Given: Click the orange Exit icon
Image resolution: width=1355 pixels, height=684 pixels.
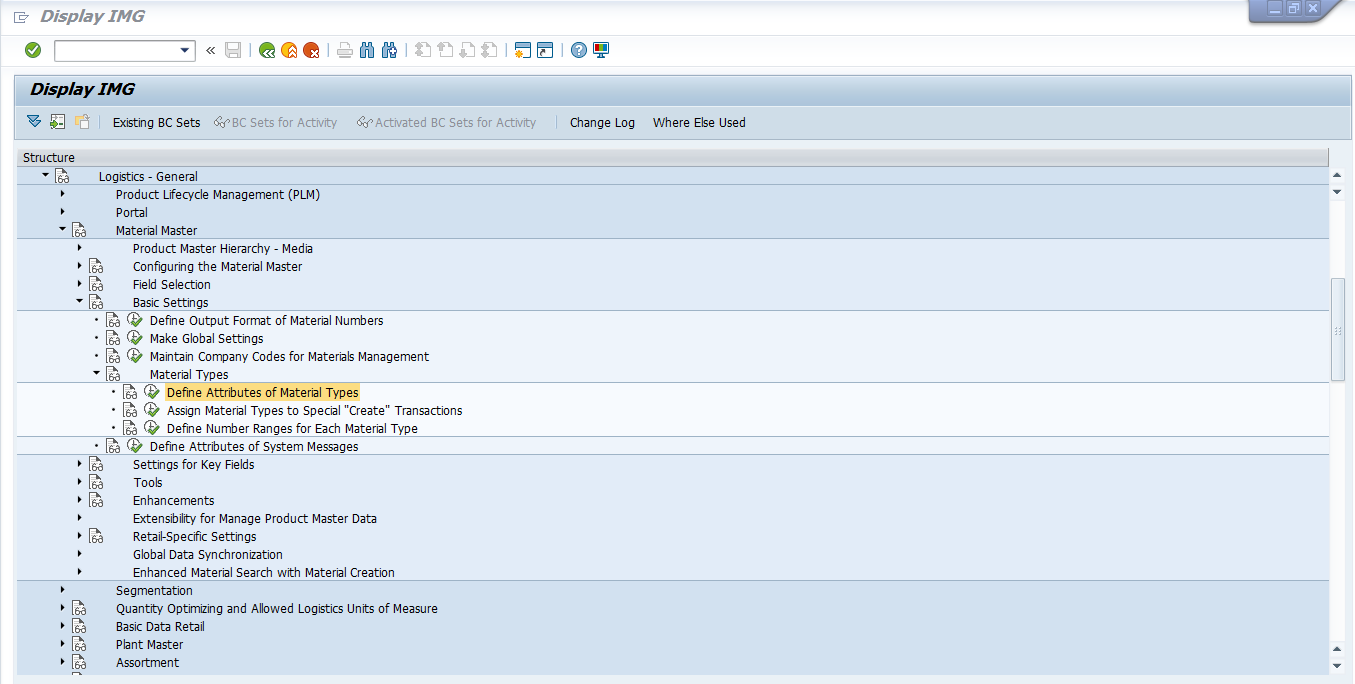Looking at the screenshot, I should pyautogui.click(x=289, y=50).
